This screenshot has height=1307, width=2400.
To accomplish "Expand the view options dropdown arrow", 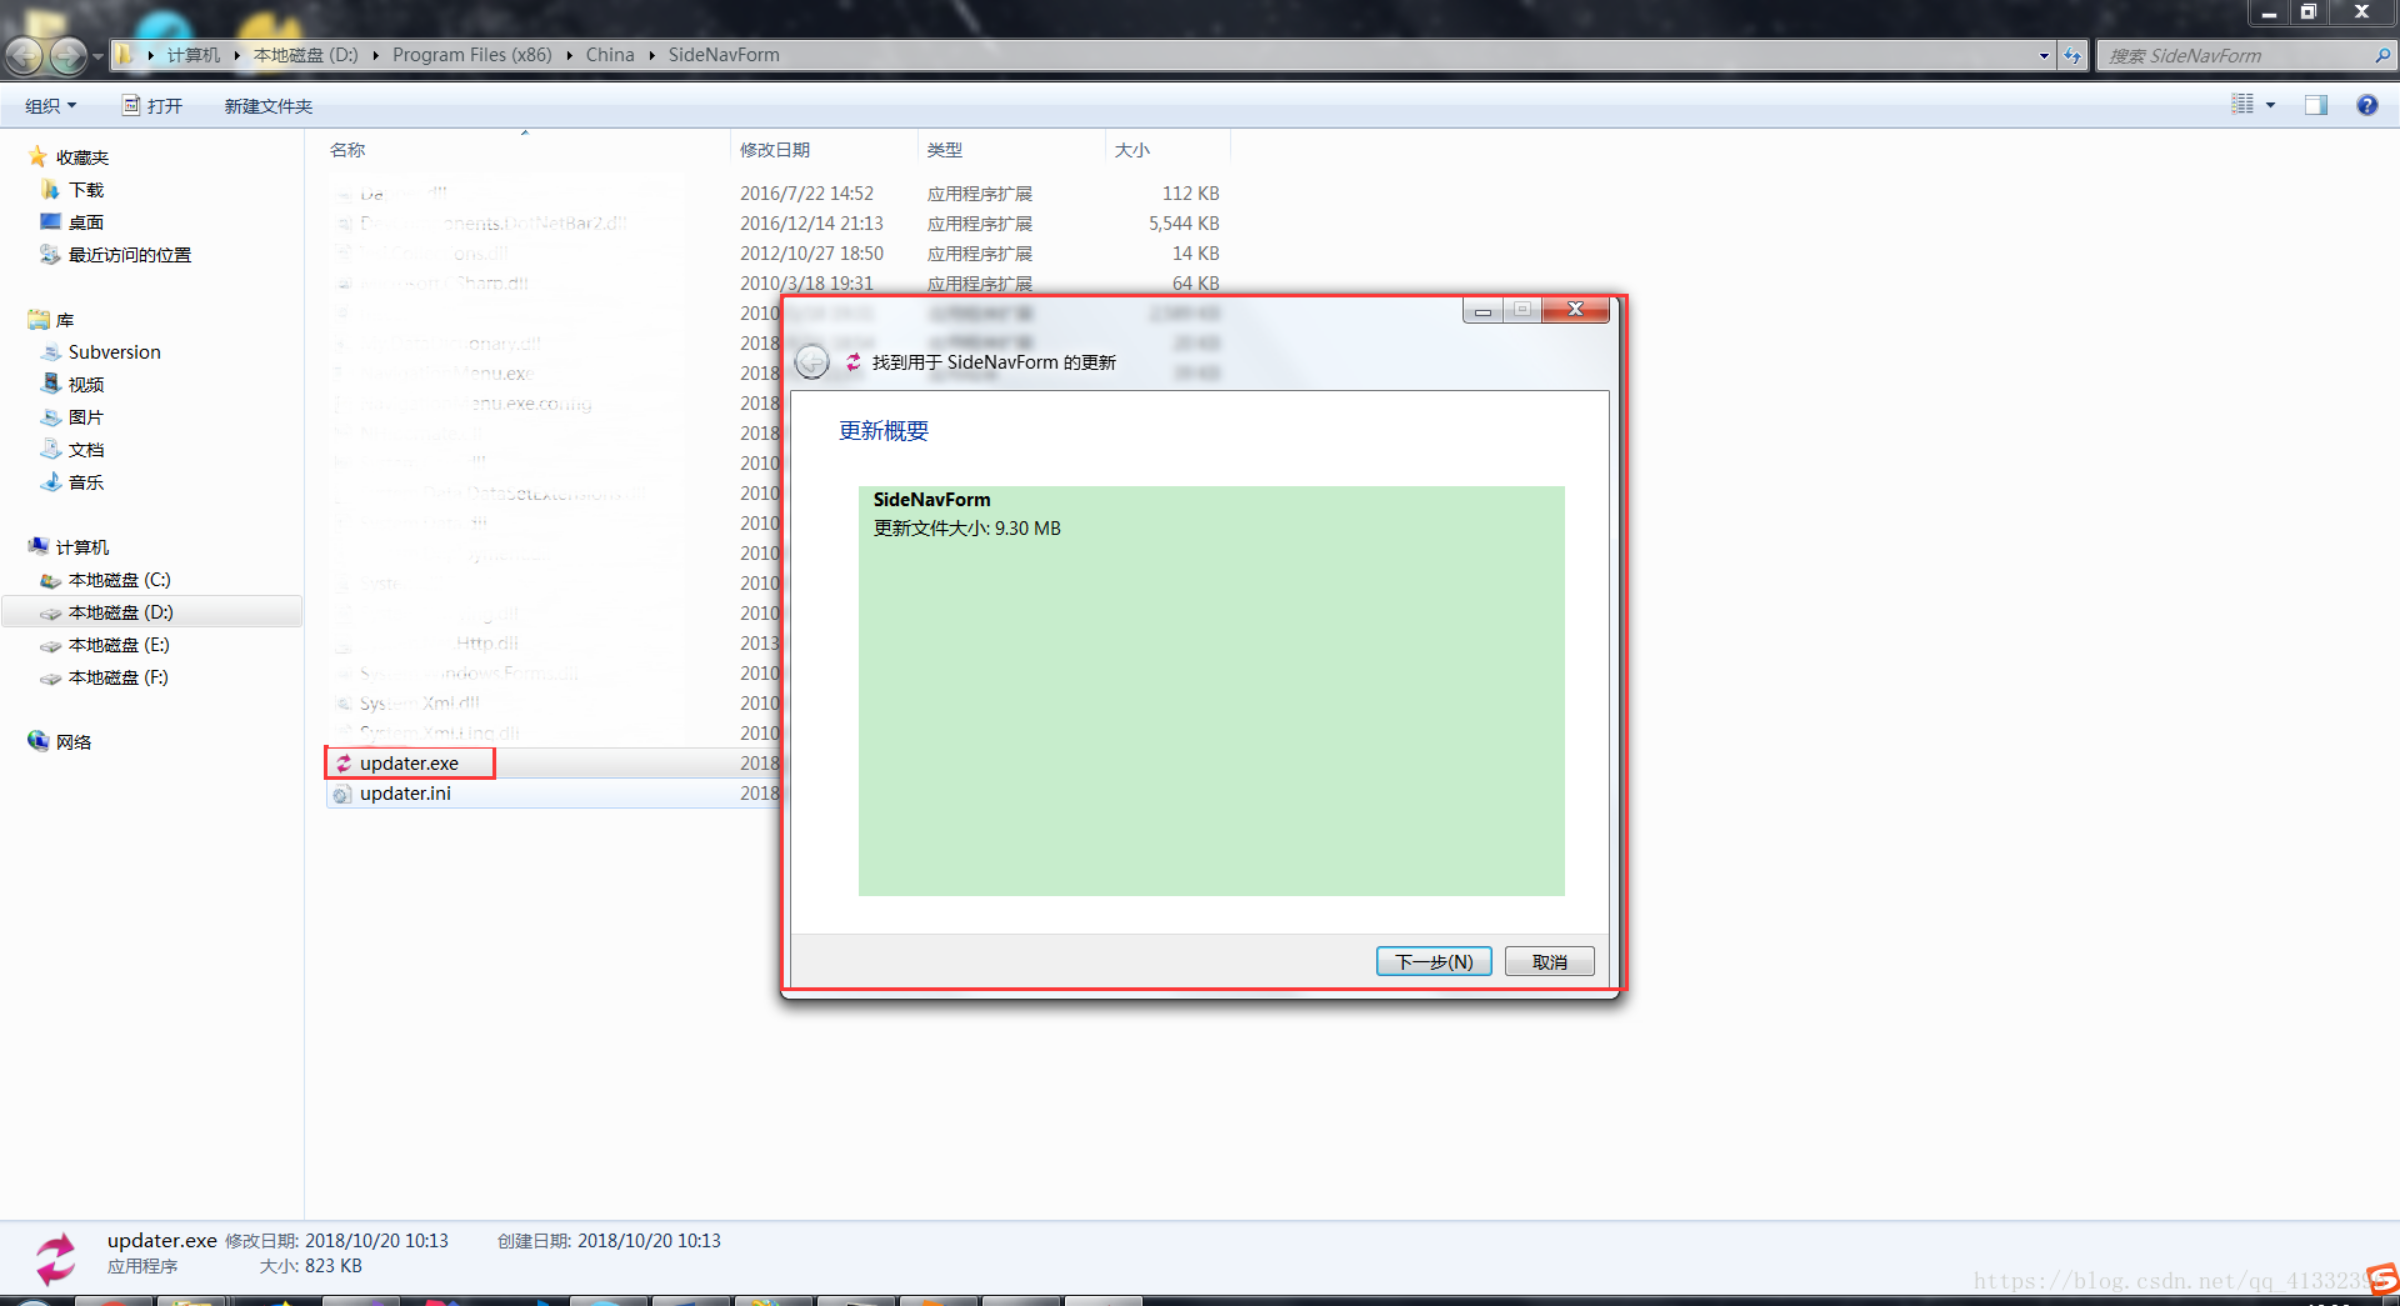I will (2271, 105).
